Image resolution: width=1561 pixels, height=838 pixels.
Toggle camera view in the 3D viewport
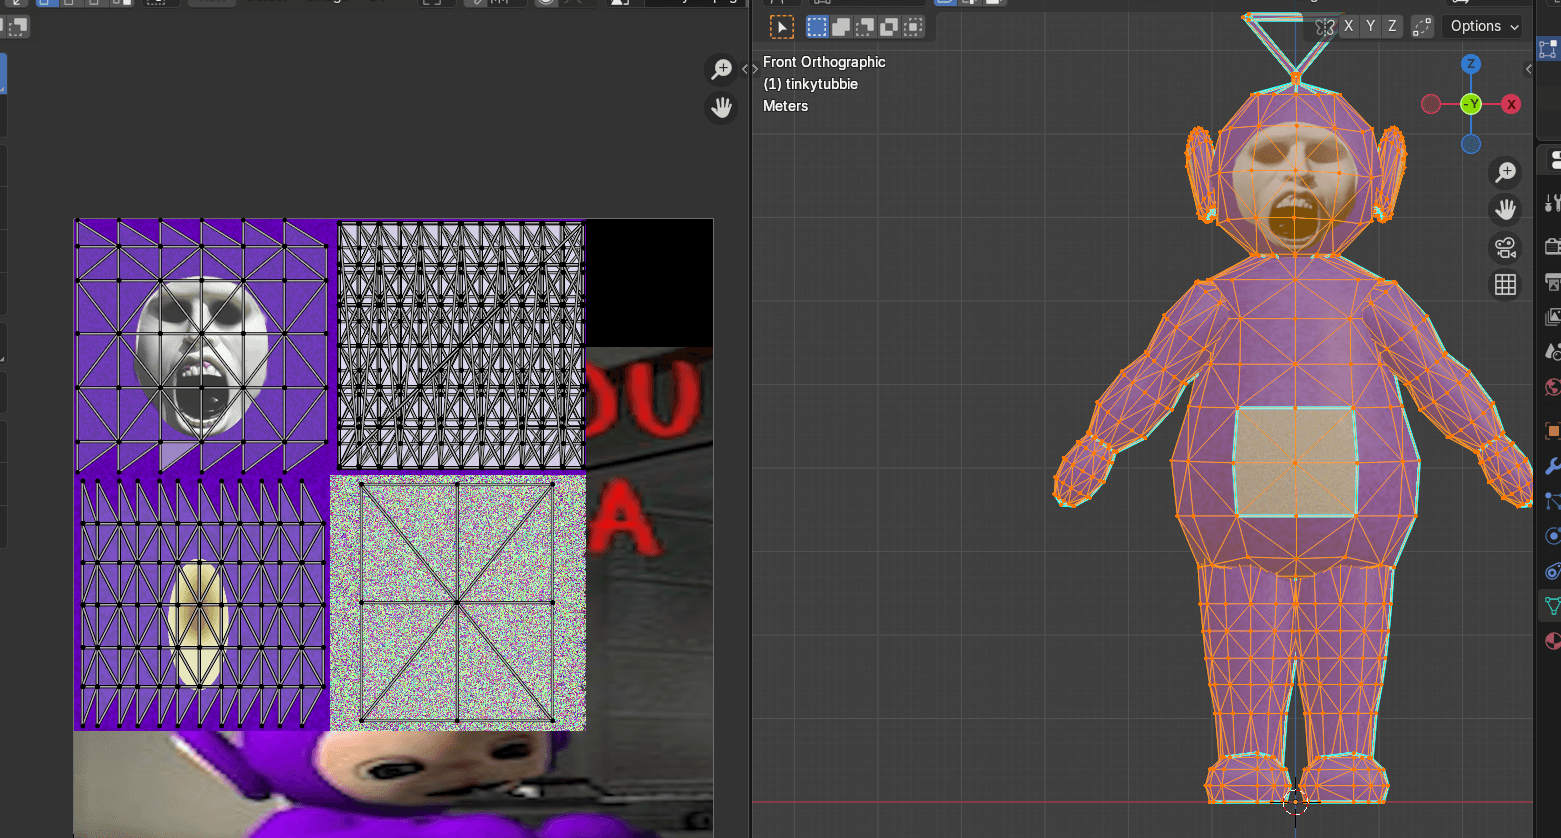1505,247
